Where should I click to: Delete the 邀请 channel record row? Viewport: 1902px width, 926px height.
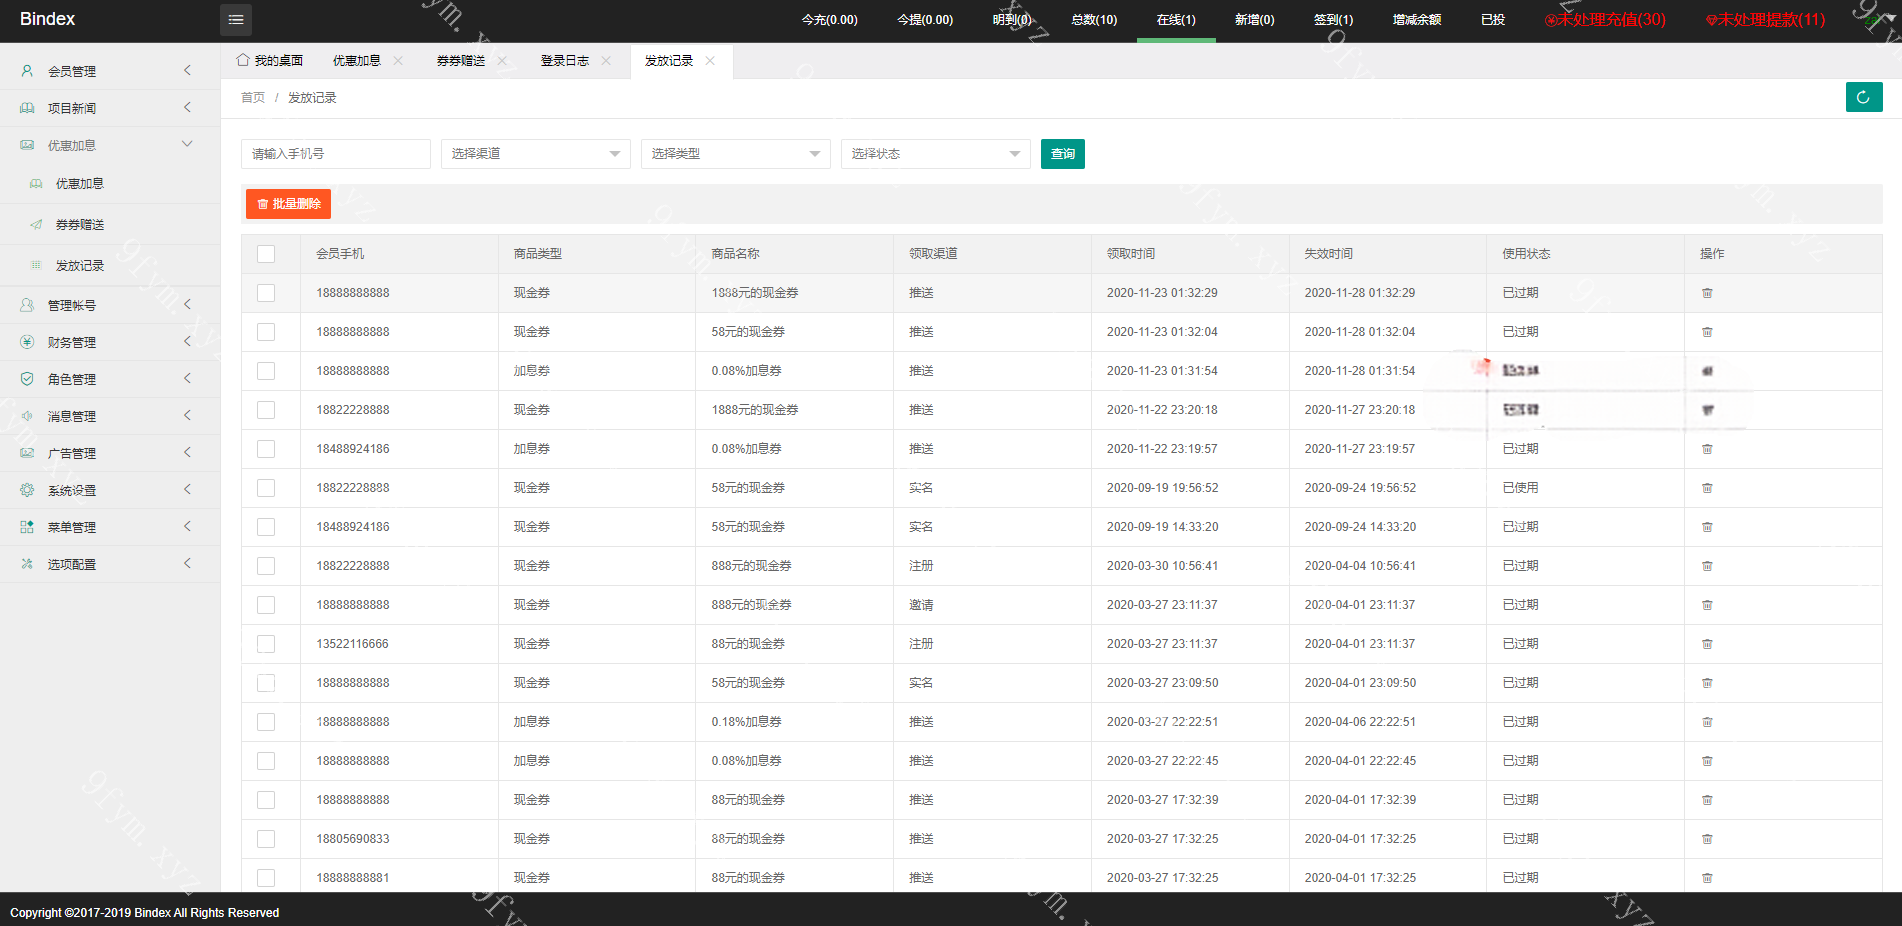pos(1707,605)
